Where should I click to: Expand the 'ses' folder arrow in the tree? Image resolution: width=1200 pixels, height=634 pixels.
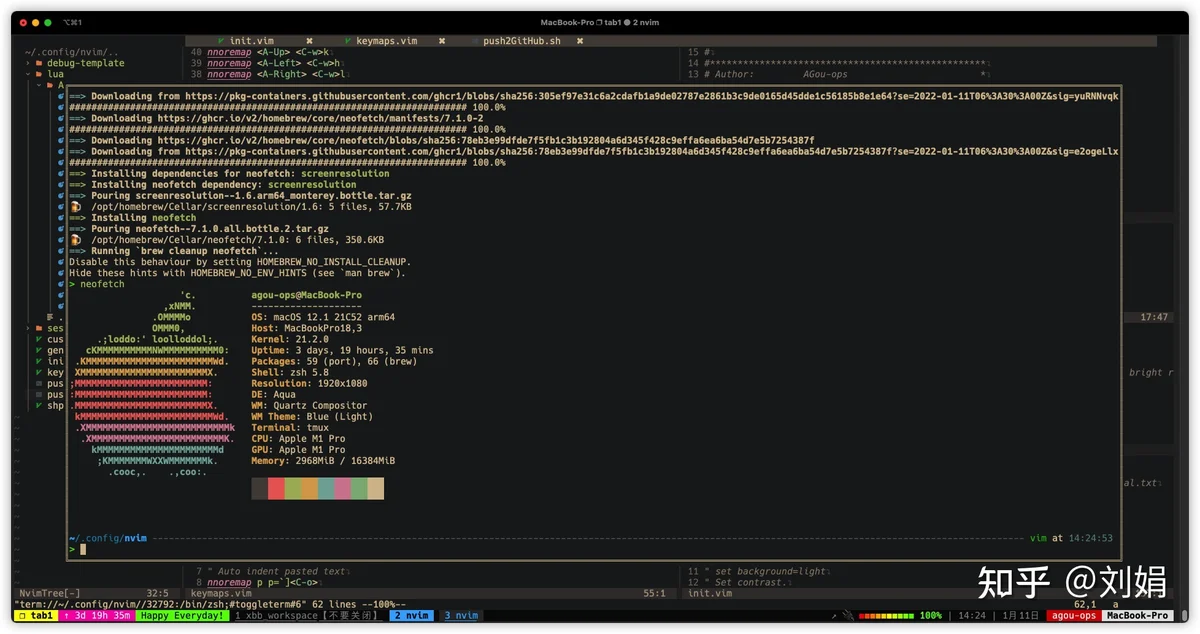[x=28, y=328]
